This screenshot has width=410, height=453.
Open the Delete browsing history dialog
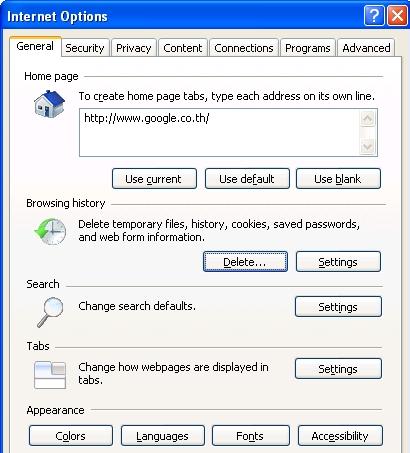tap(245, 262)
